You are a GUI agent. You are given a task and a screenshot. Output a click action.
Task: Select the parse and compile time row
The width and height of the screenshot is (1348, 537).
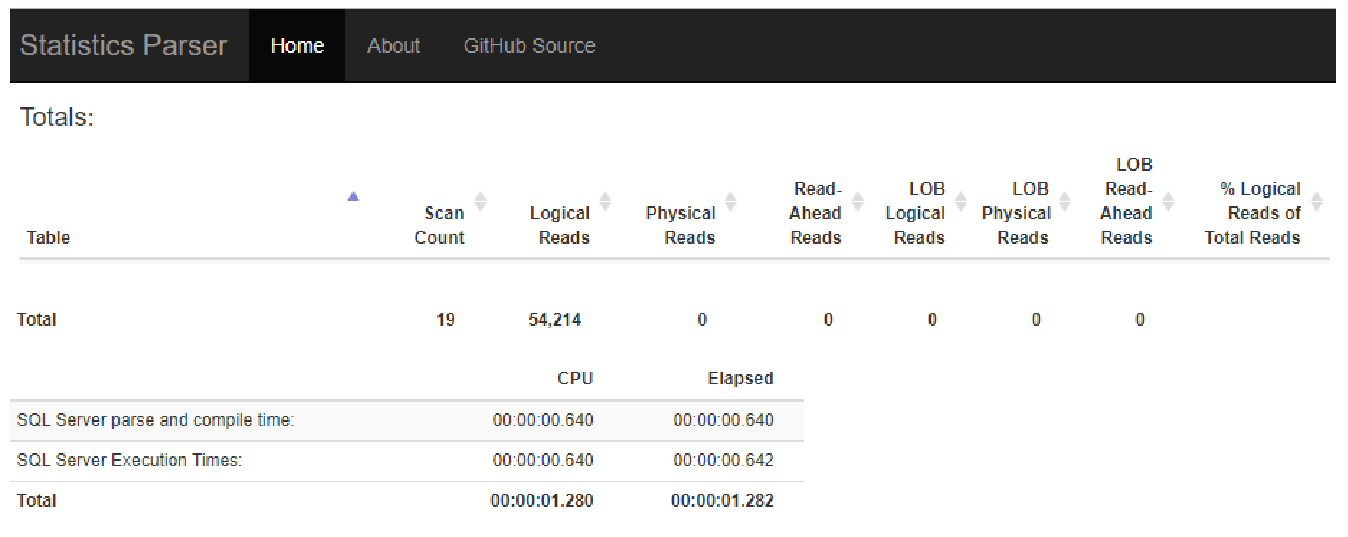point(155,420)
